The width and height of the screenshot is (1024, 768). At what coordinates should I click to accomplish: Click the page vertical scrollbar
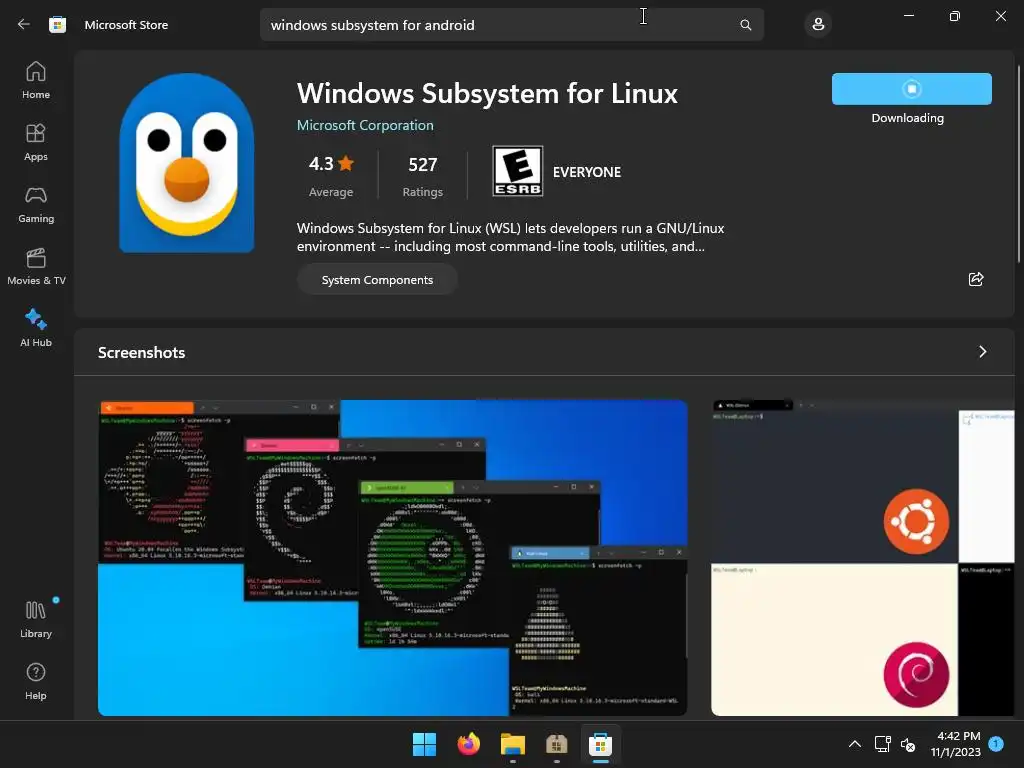coord(1019,163)
